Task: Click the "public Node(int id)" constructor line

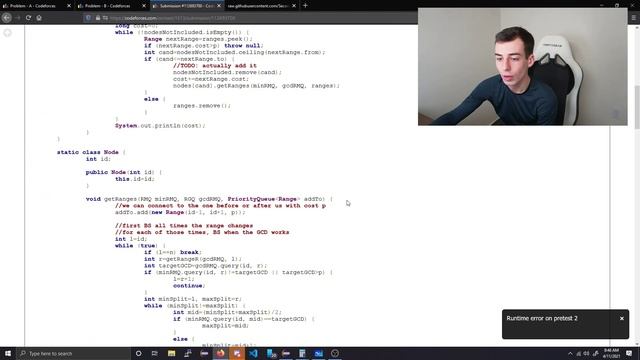Action: [x=124, y=172]
